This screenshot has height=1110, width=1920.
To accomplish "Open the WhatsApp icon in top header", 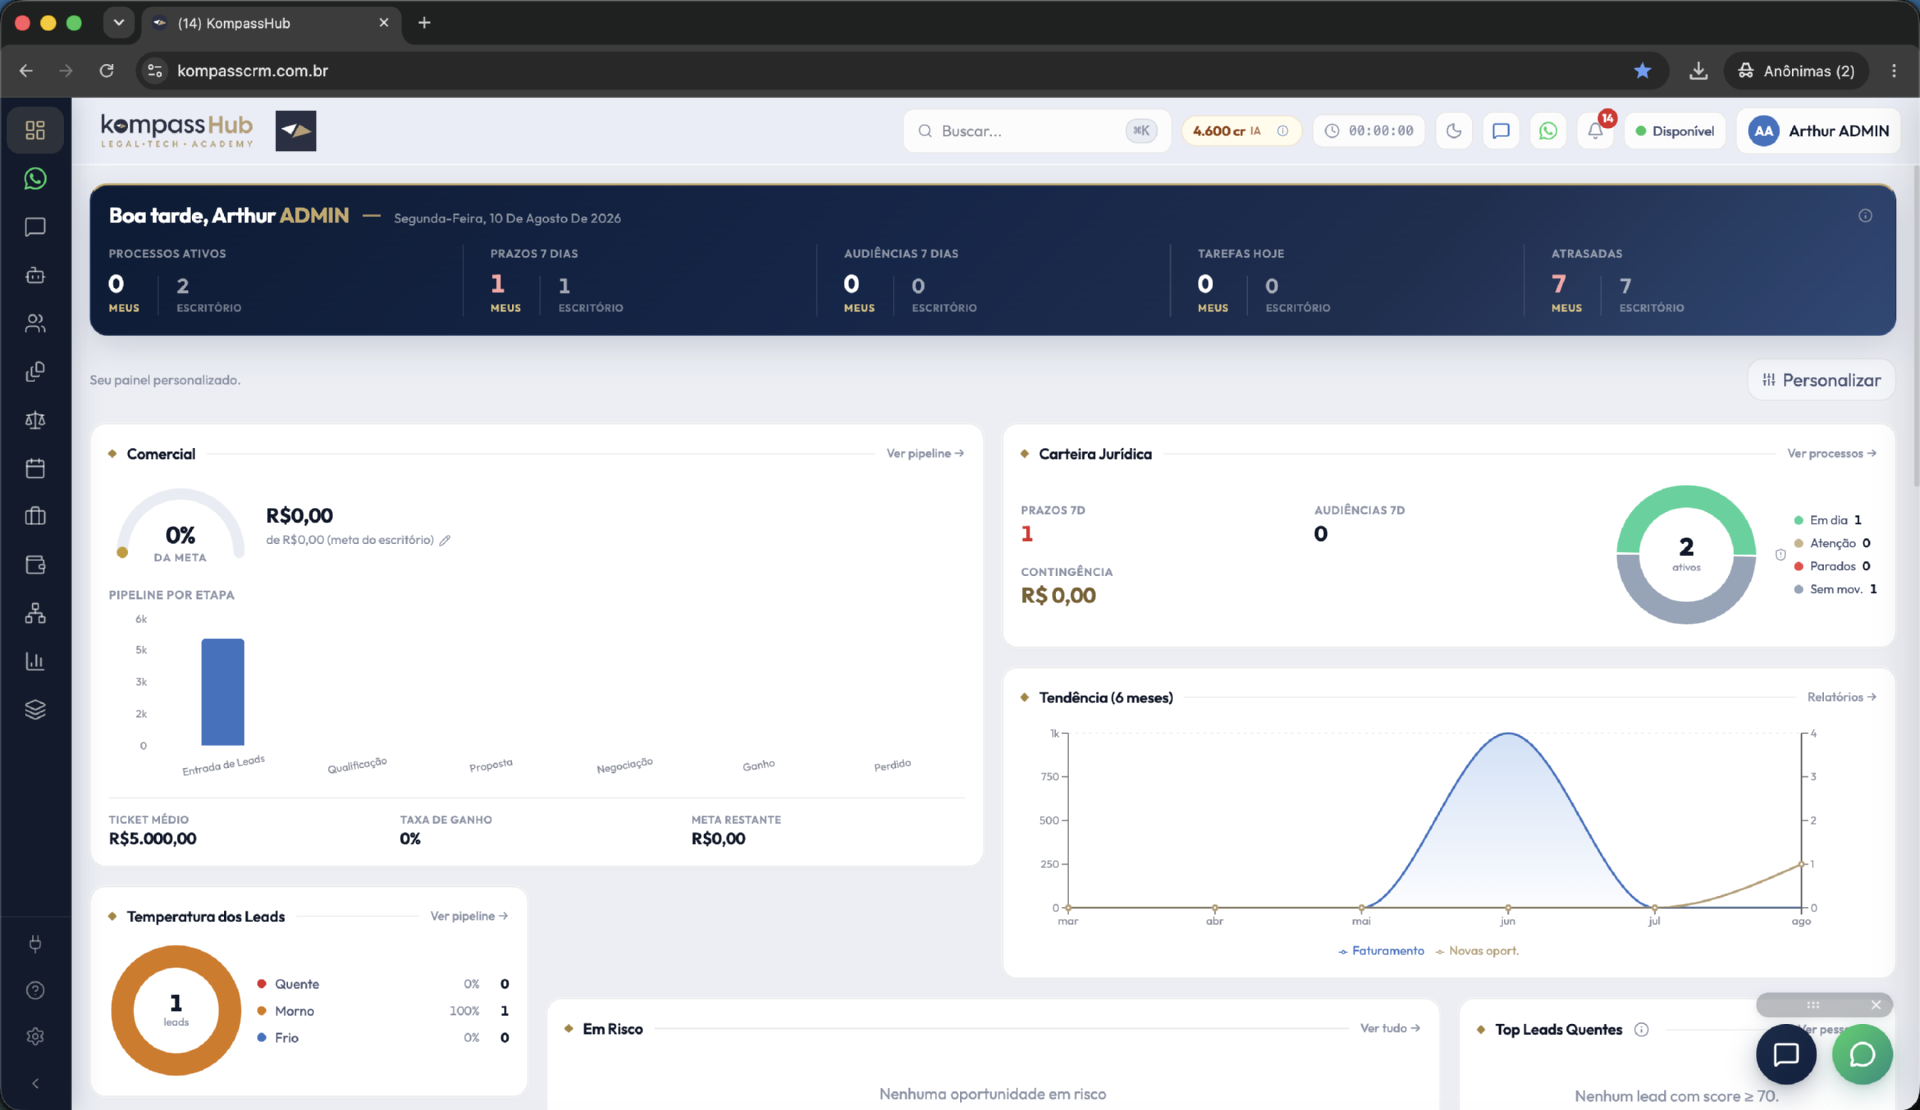I will tap(1548, 130).
